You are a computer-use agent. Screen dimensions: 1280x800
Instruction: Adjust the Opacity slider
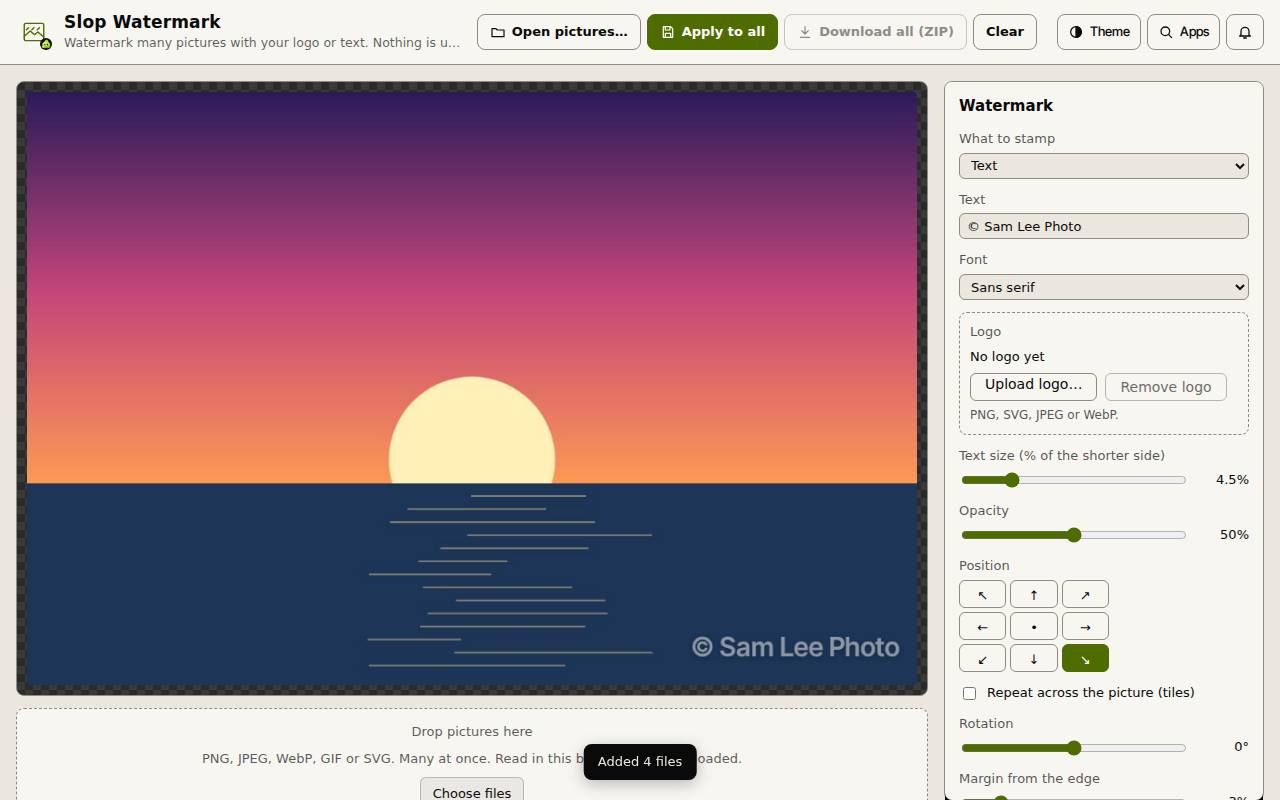(x=1073, y=535)
